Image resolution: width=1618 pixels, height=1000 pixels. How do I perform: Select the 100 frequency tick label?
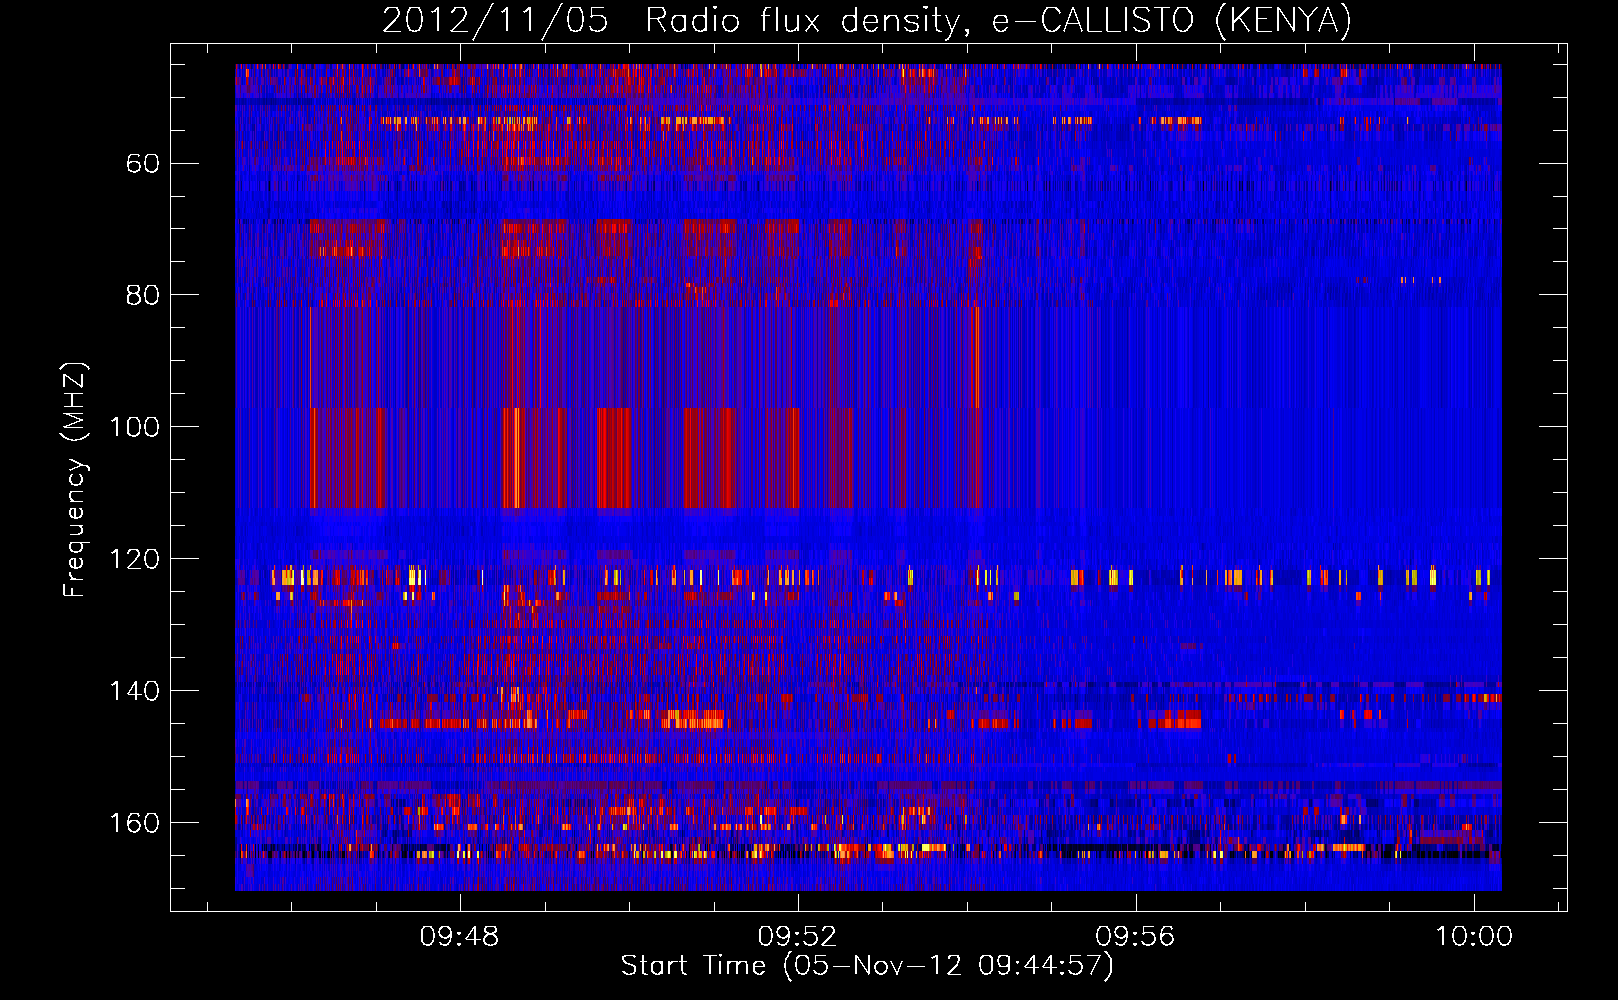[x=135, y=427]
